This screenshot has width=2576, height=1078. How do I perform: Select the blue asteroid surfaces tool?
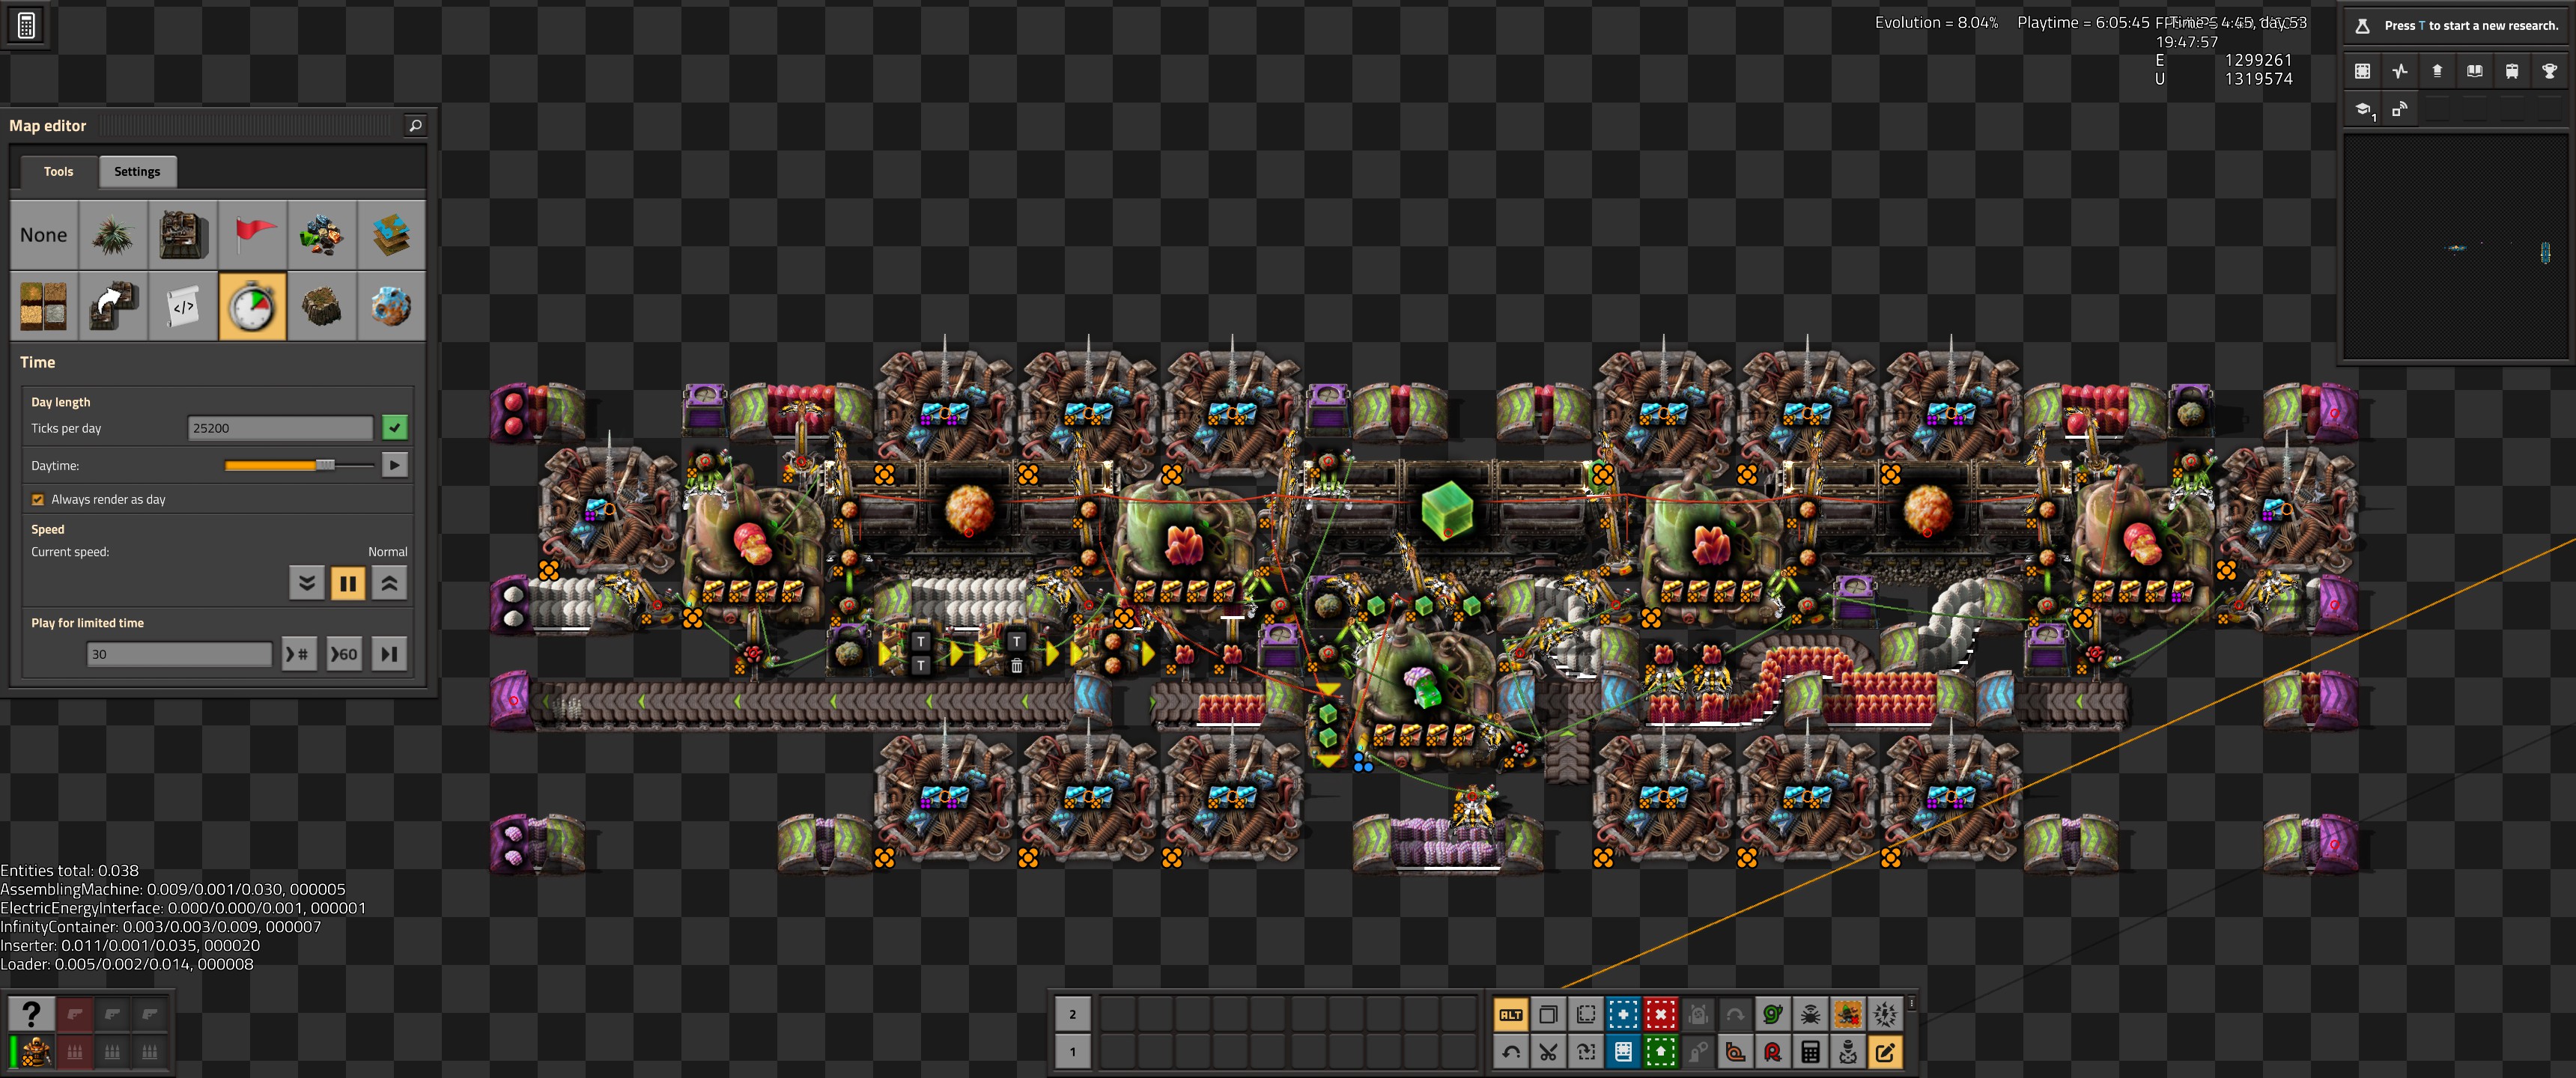pos(392,306)
